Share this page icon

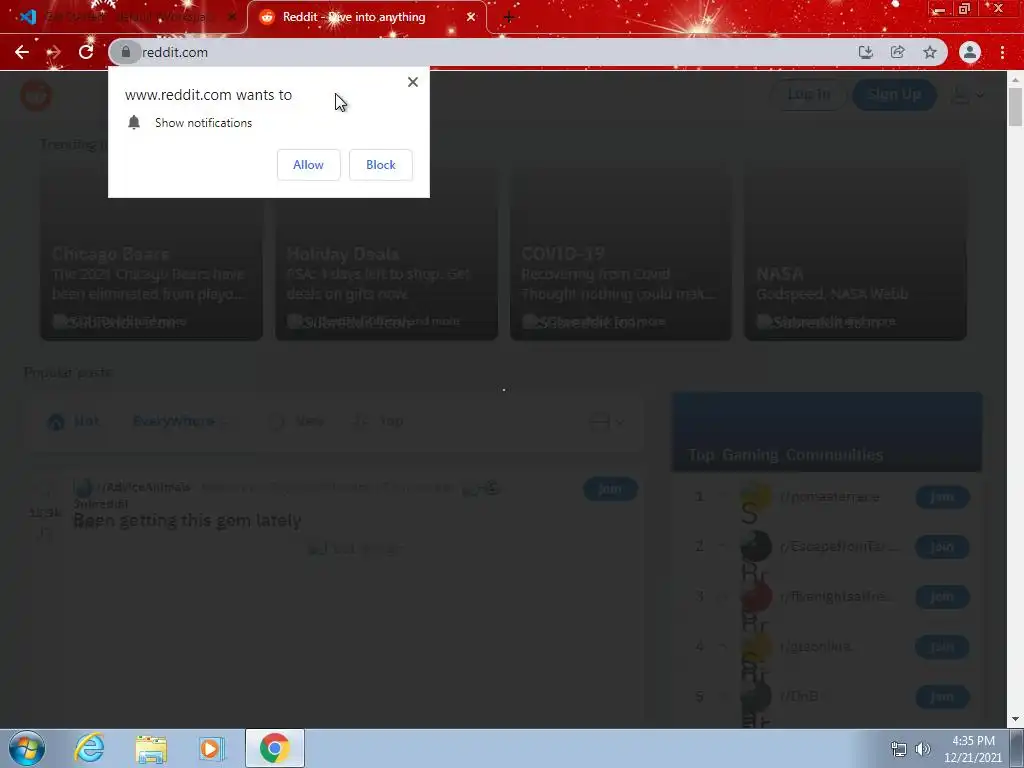click(x=898, y=52)
